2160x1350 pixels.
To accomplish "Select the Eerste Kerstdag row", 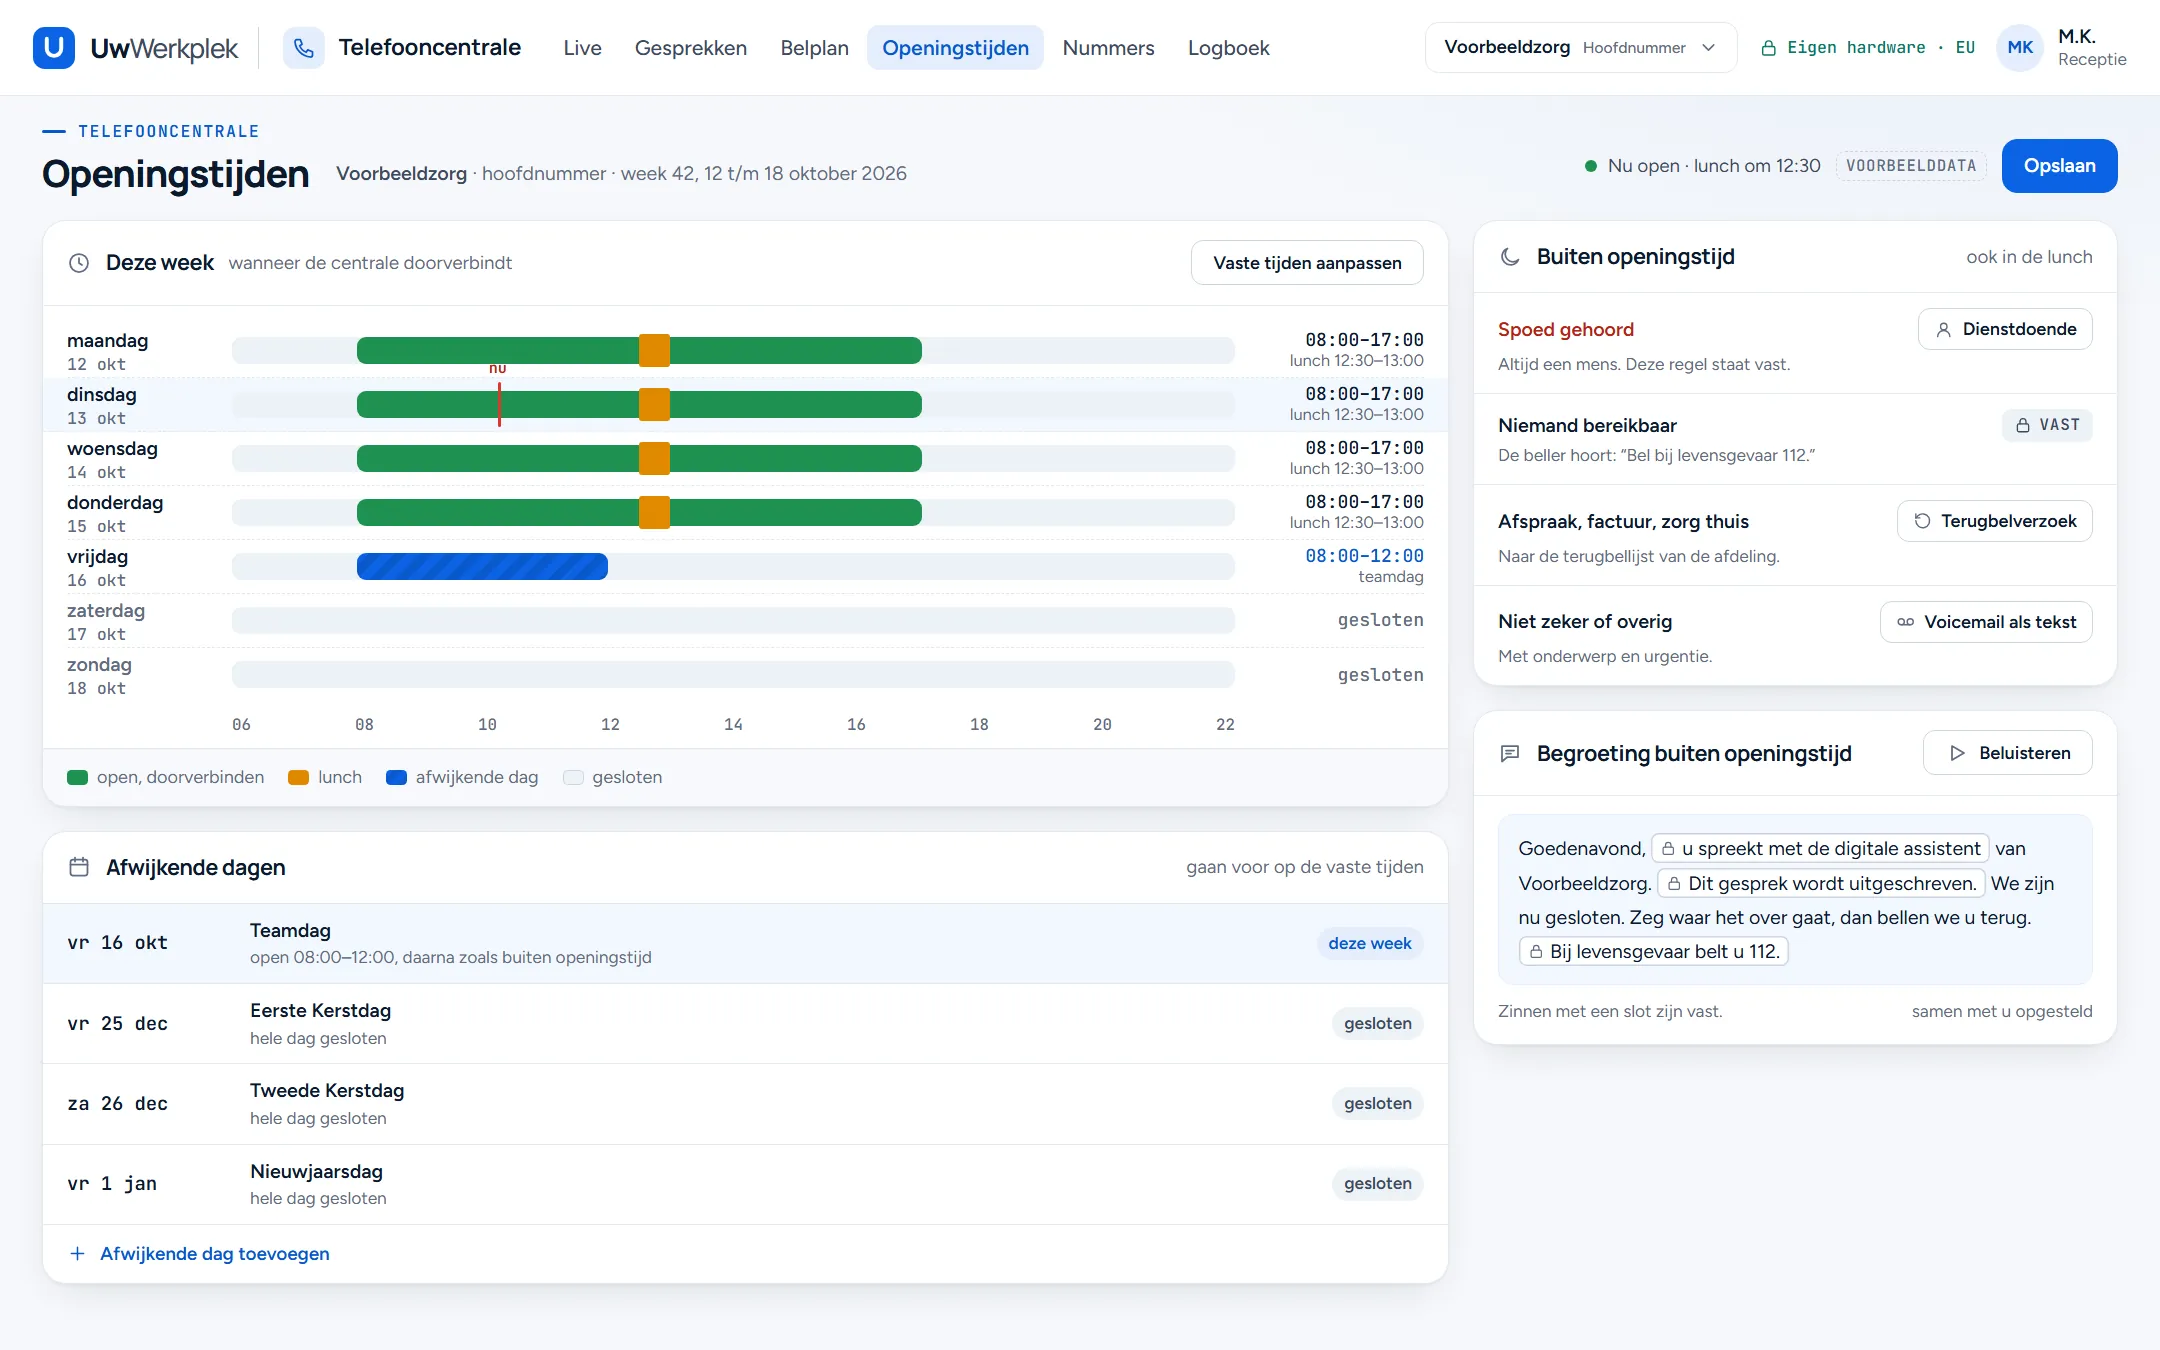I will 745,1024.
